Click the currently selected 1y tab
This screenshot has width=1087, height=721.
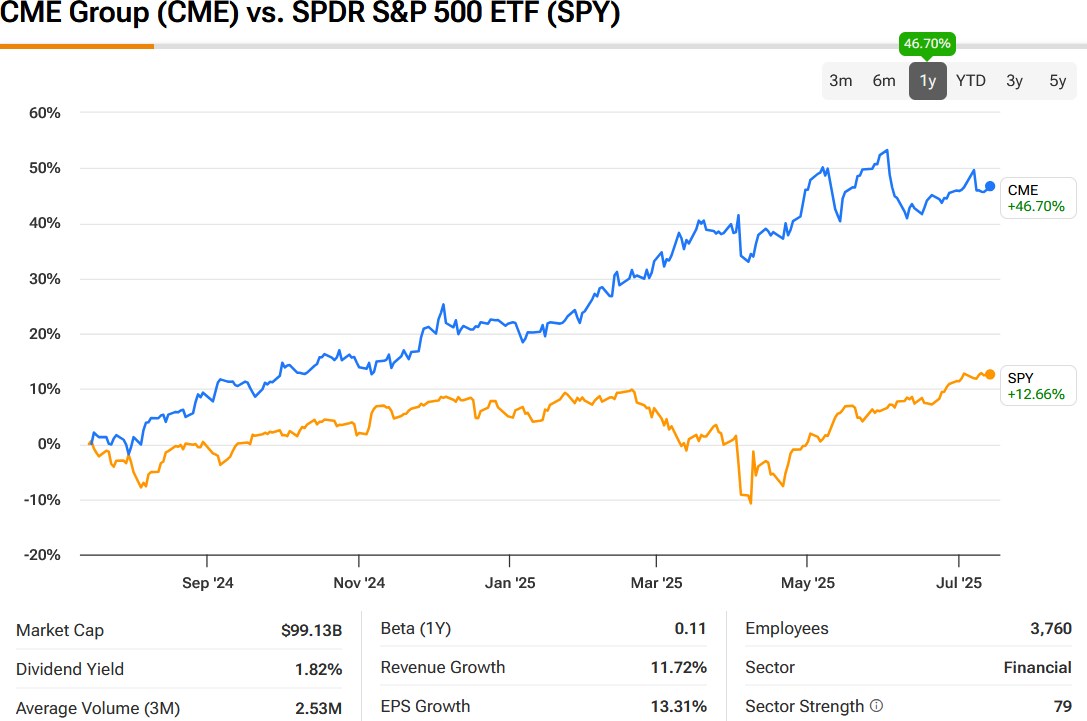point(927,81)
